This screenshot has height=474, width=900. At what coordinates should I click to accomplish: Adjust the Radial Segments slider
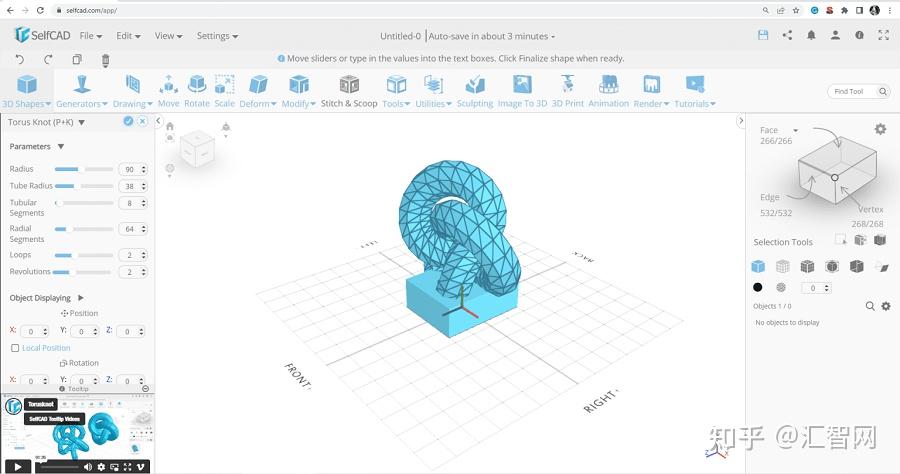pos(84,229)
